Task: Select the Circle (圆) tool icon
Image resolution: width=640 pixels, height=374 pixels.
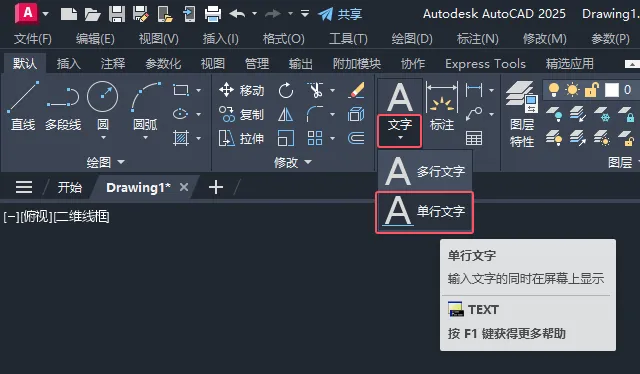Action: [102, 97]
